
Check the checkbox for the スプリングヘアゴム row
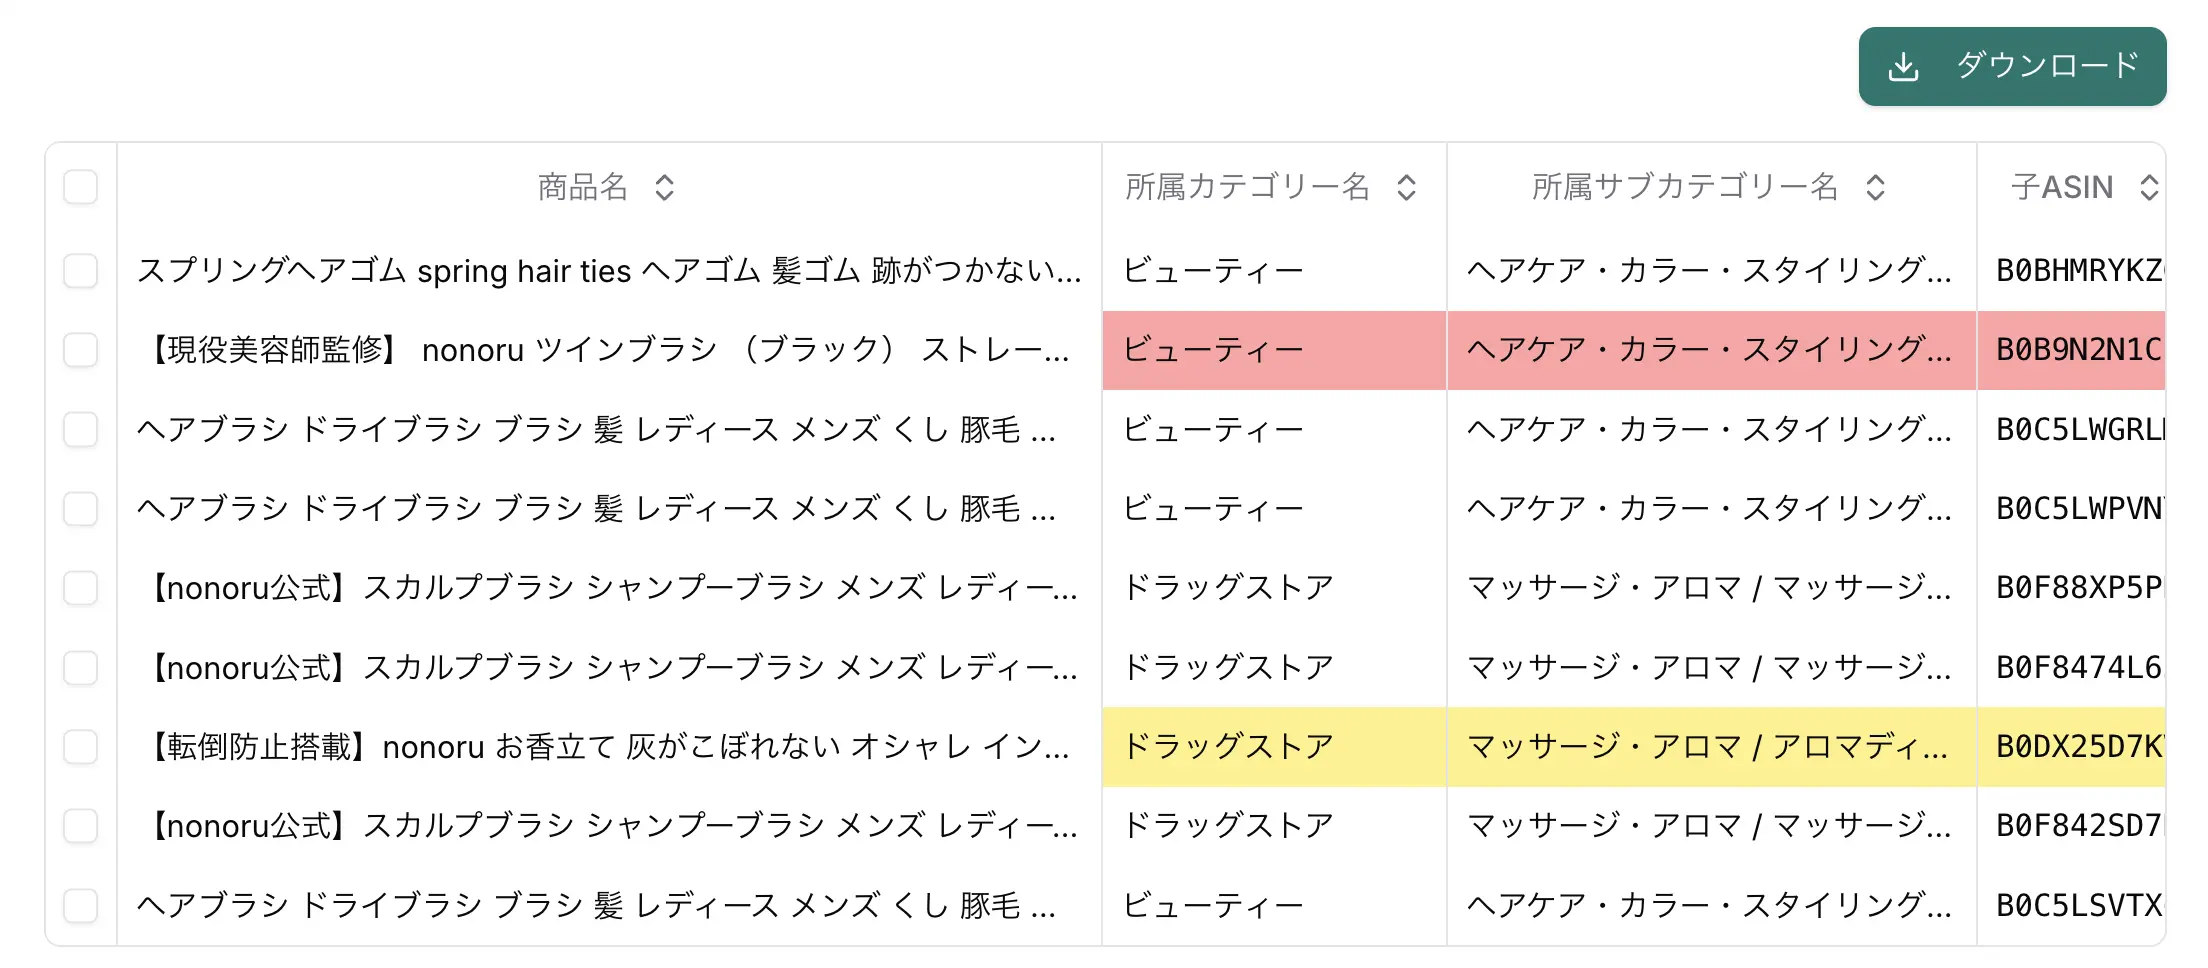81,271
